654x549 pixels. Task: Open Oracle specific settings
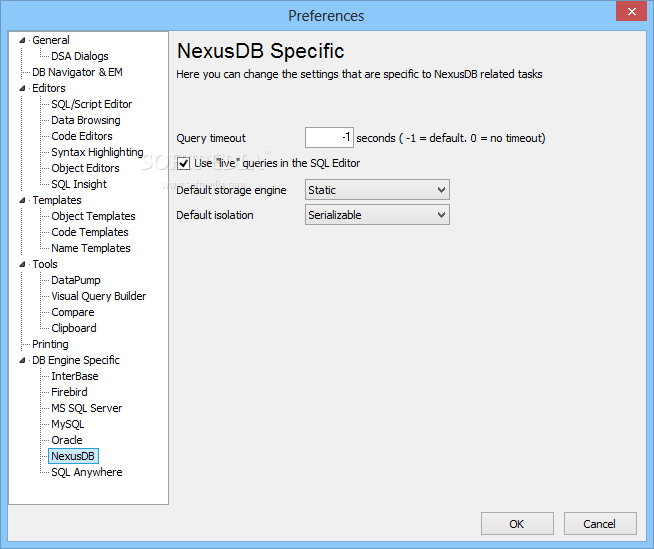[x=67, y=440]
